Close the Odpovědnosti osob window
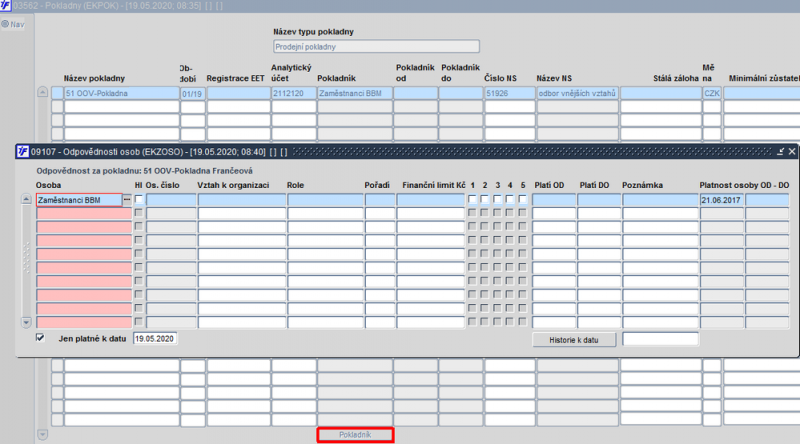This screenshot has width=800, height=444. [x=792, y=152]
